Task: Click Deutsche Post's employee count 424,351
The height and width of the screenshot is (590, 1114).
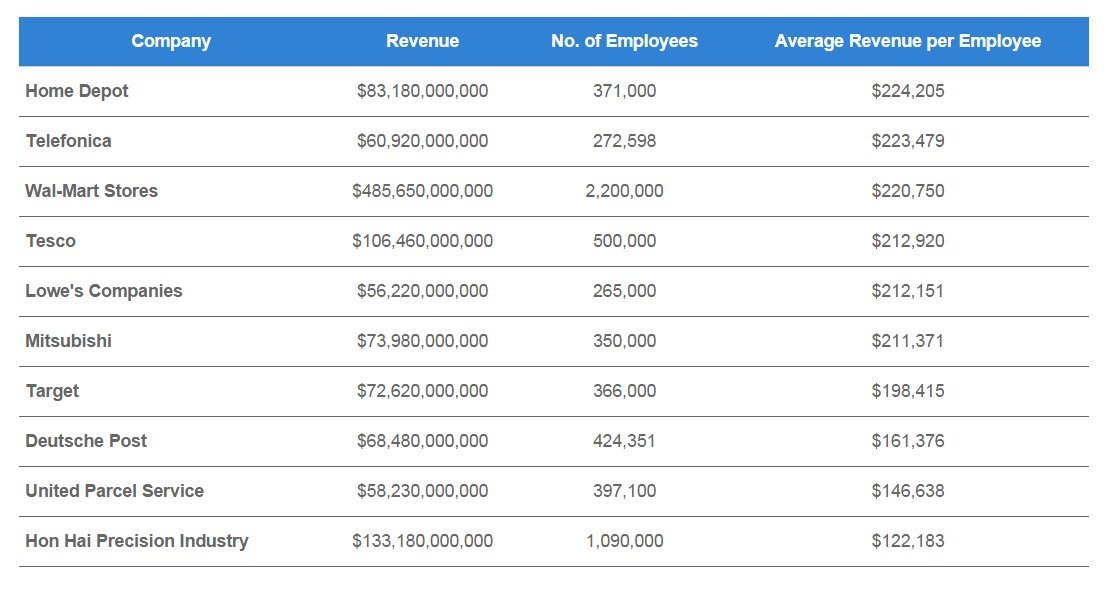Action: point(625,441)
